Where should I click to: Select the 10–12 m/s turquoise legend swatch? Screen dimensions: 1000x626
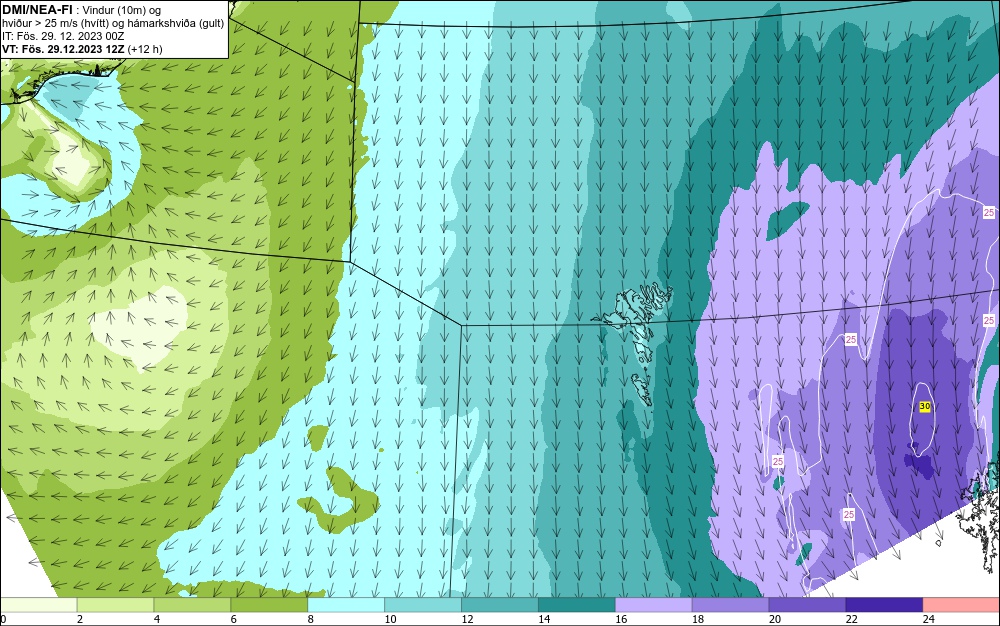click(x=423, y=605)
